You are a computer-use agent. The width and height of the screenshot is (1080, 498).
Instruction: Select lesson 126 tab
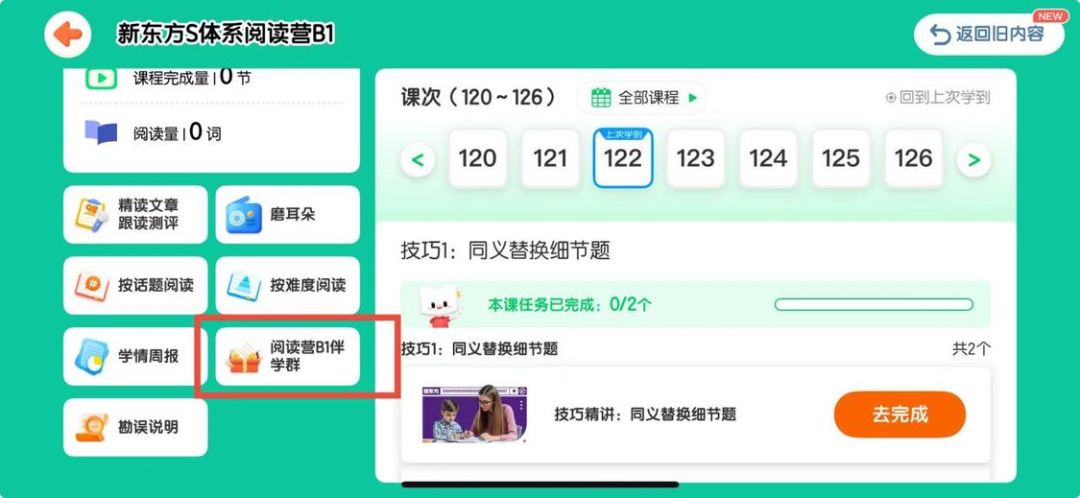click(913, 158)
